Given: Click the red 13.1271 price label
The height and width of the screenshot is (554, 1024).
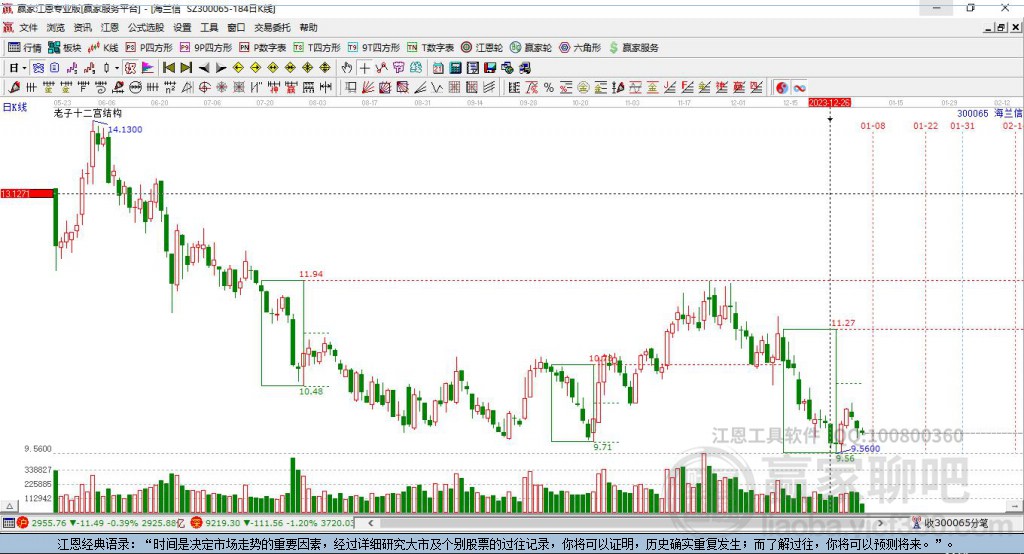Looking at the screenshot, I should [27, 193].
